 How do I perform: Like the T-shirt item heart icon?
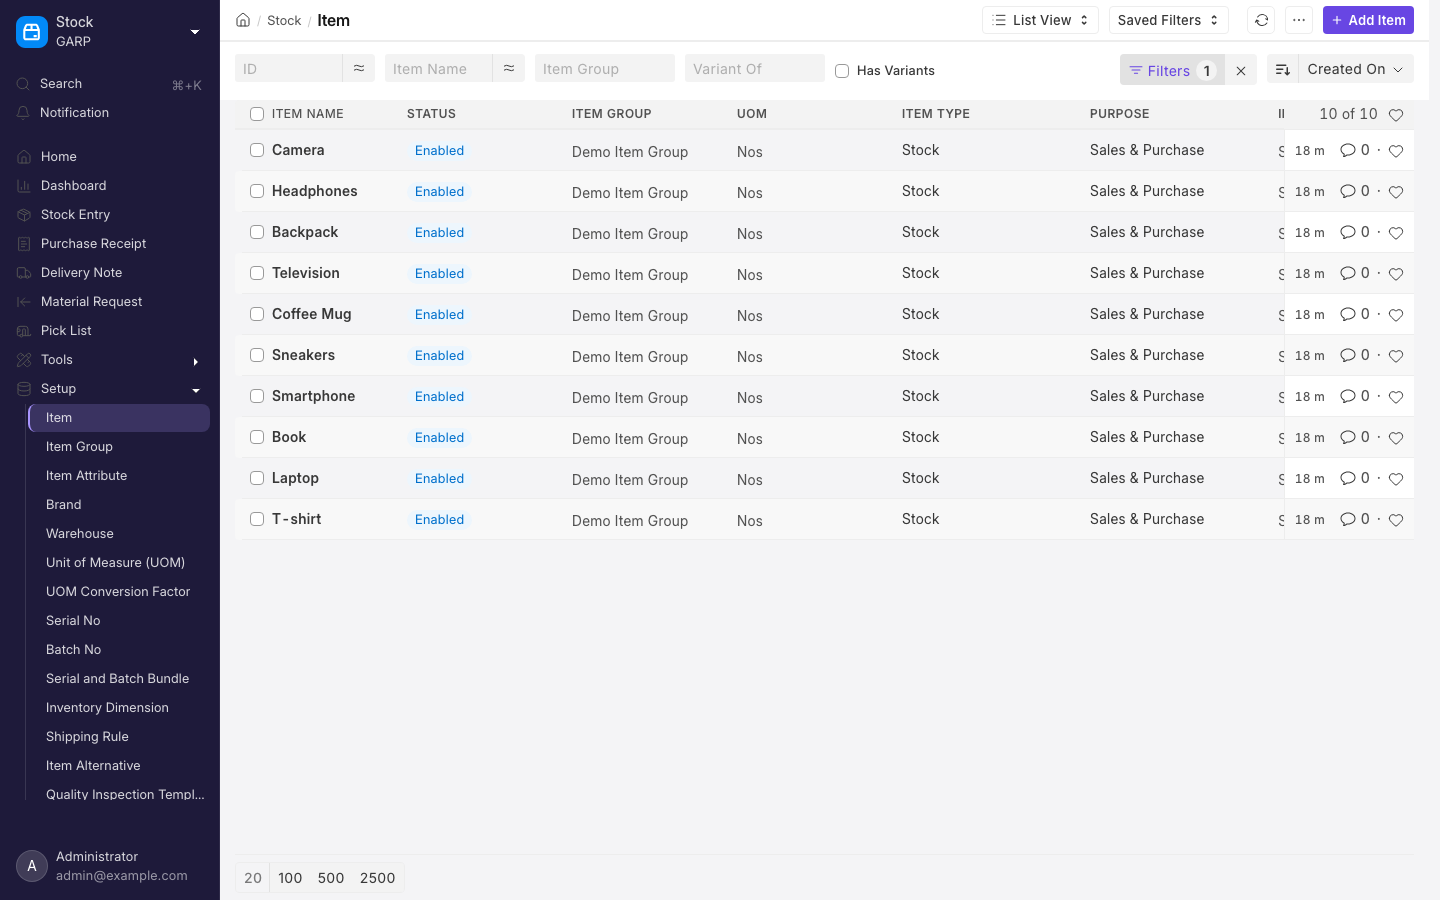click(1396, 520)
